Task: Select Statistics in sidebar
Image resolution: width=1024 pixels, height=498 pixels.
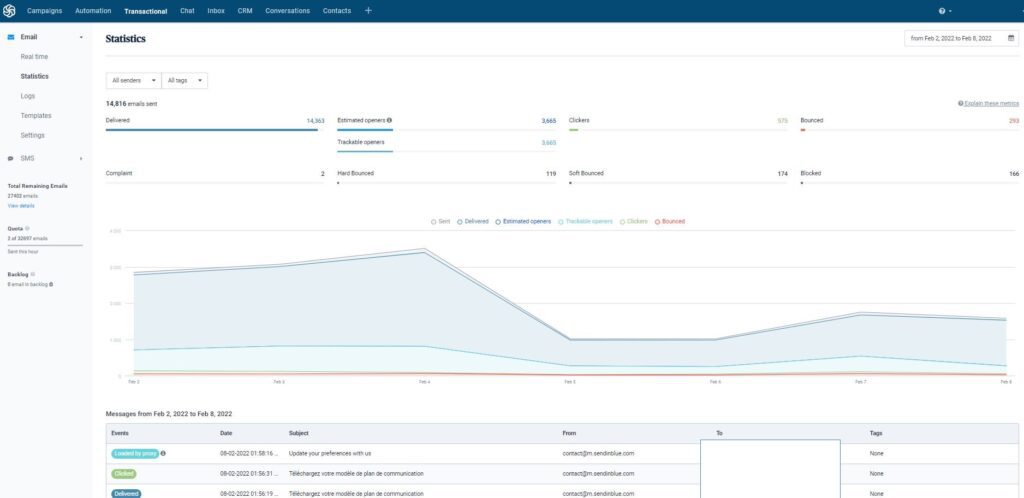Action: point(35,76)
